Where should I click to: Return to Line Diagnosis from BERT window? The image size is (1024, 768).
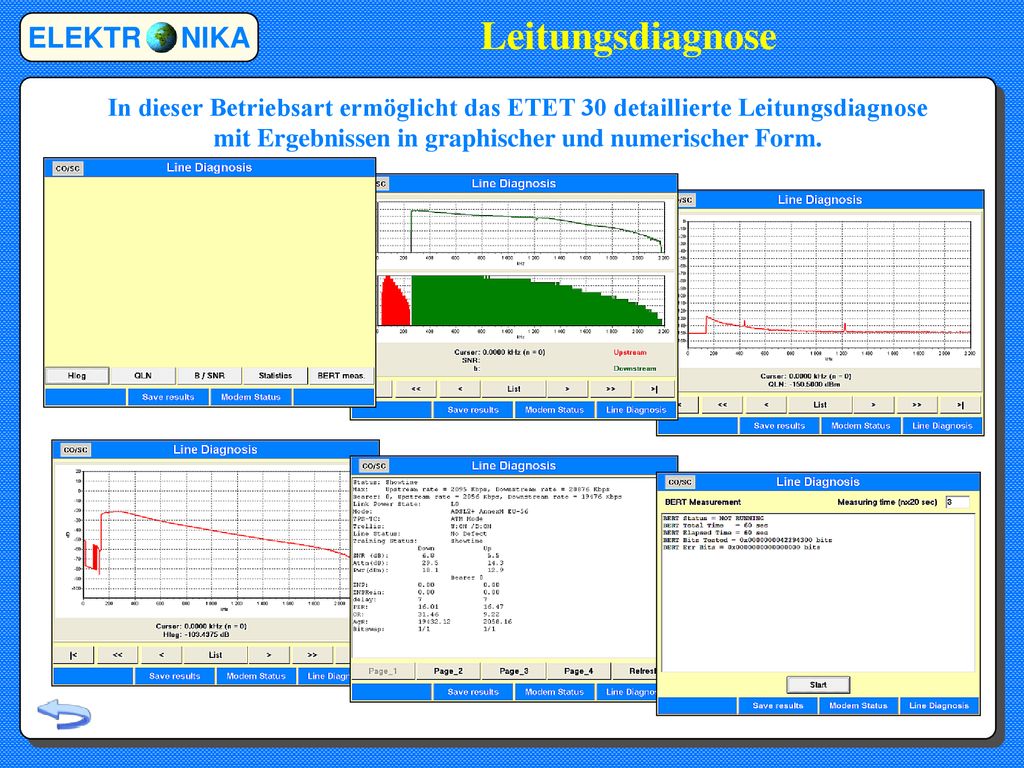point(939,706)
